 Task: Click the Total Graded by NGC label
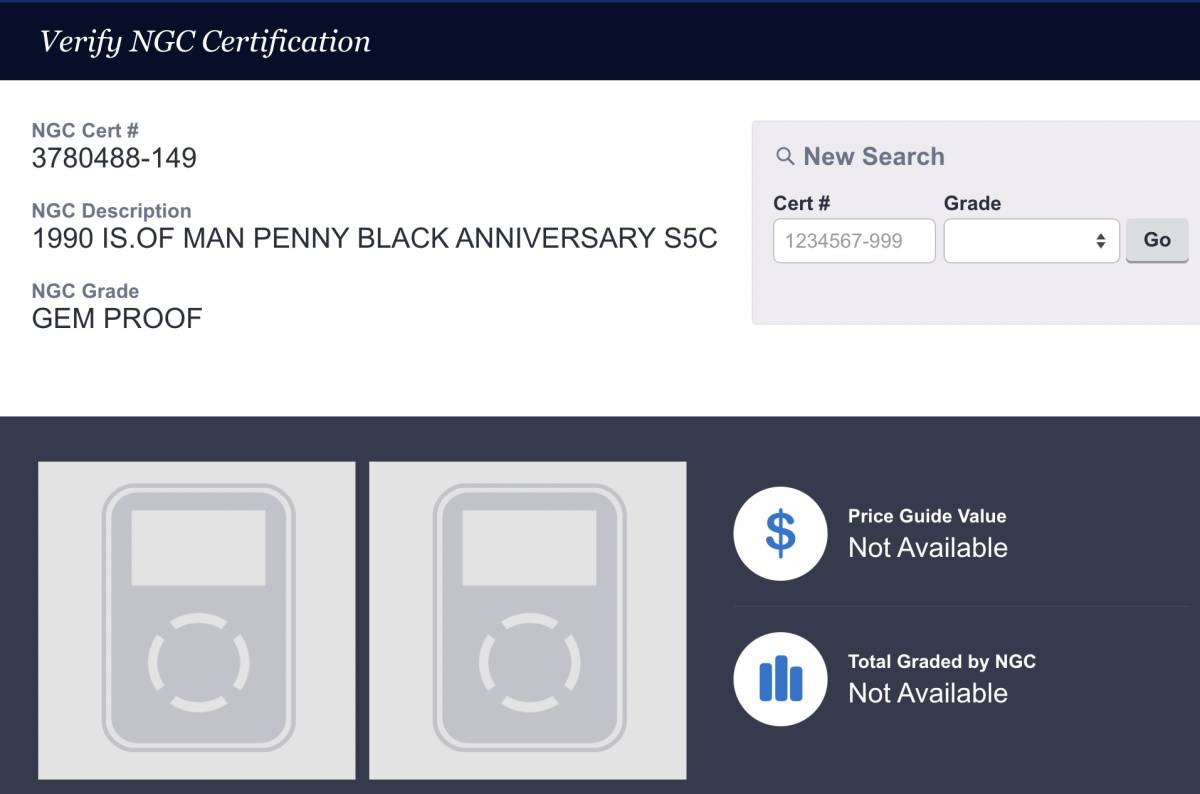click(x=942, y=661)
